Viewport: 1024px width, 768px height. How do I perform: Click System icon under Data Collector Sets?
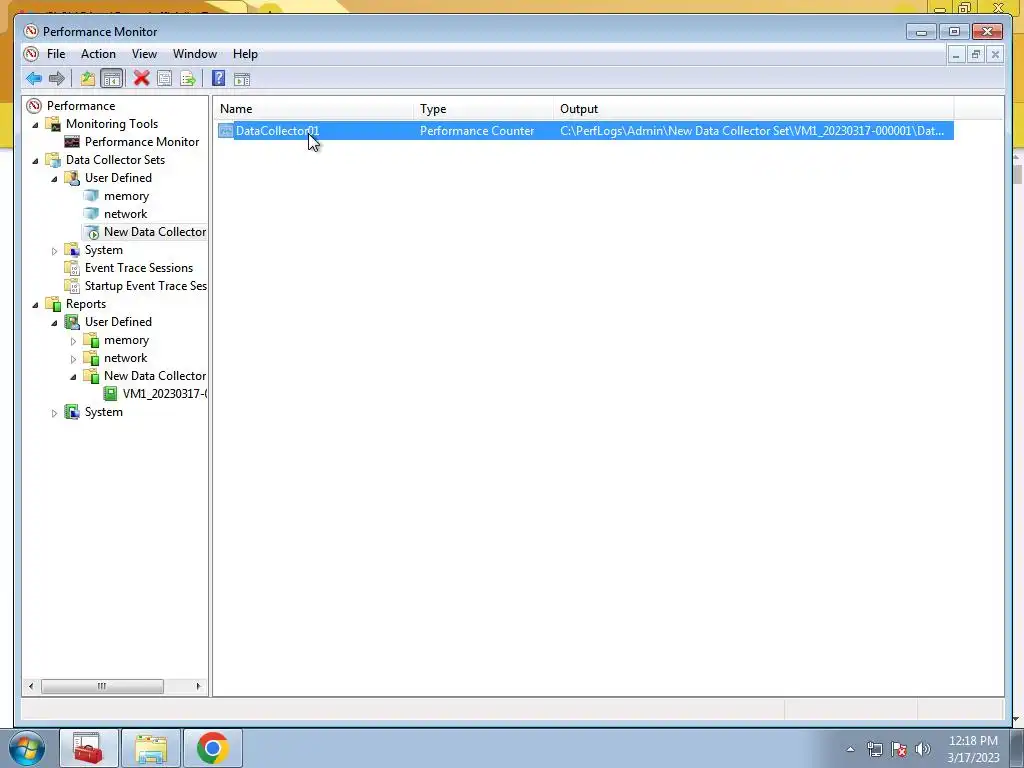(72, 250)
